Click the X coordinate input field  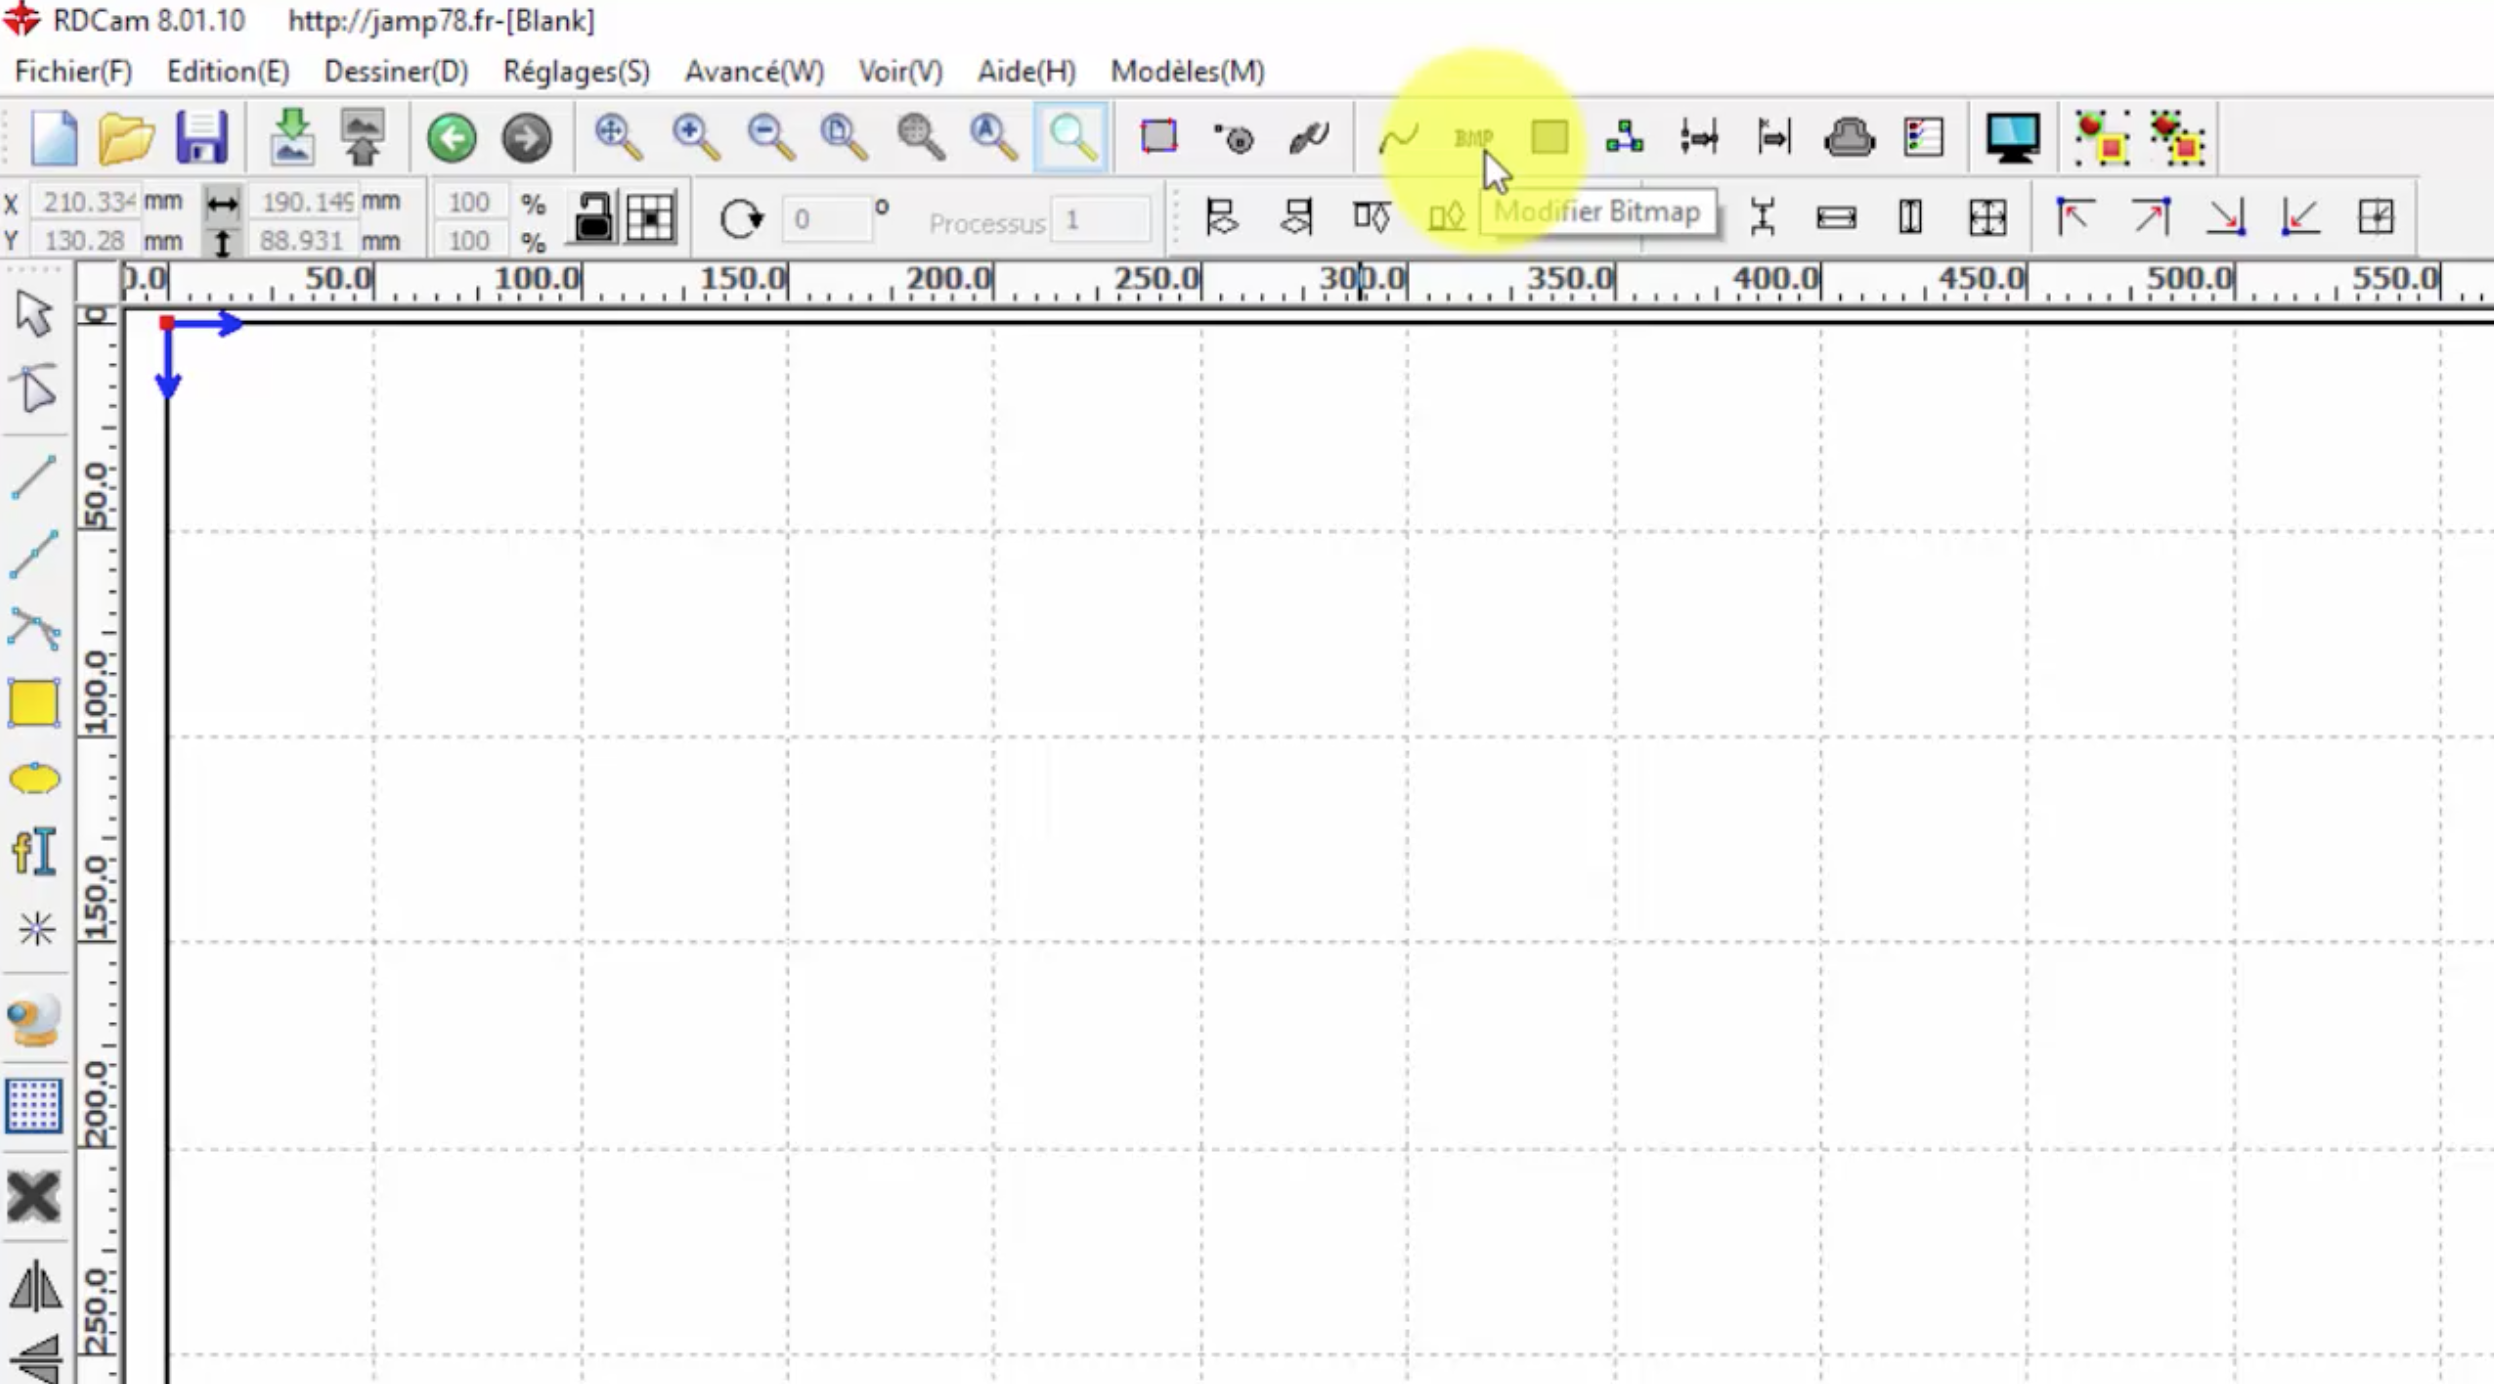tap(86, 202)
